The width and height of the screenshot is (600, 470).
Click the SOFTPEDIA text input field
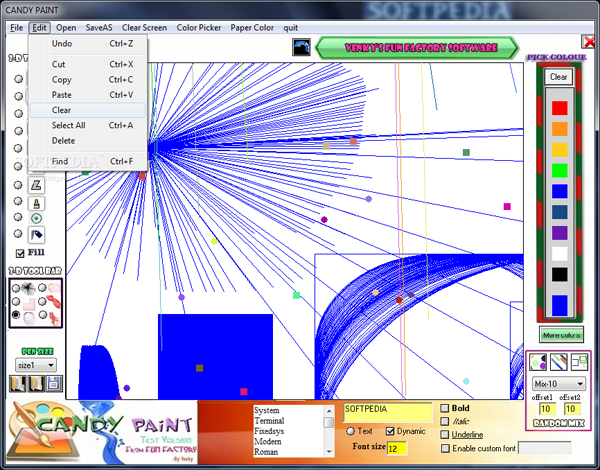(x=388, y=412)
